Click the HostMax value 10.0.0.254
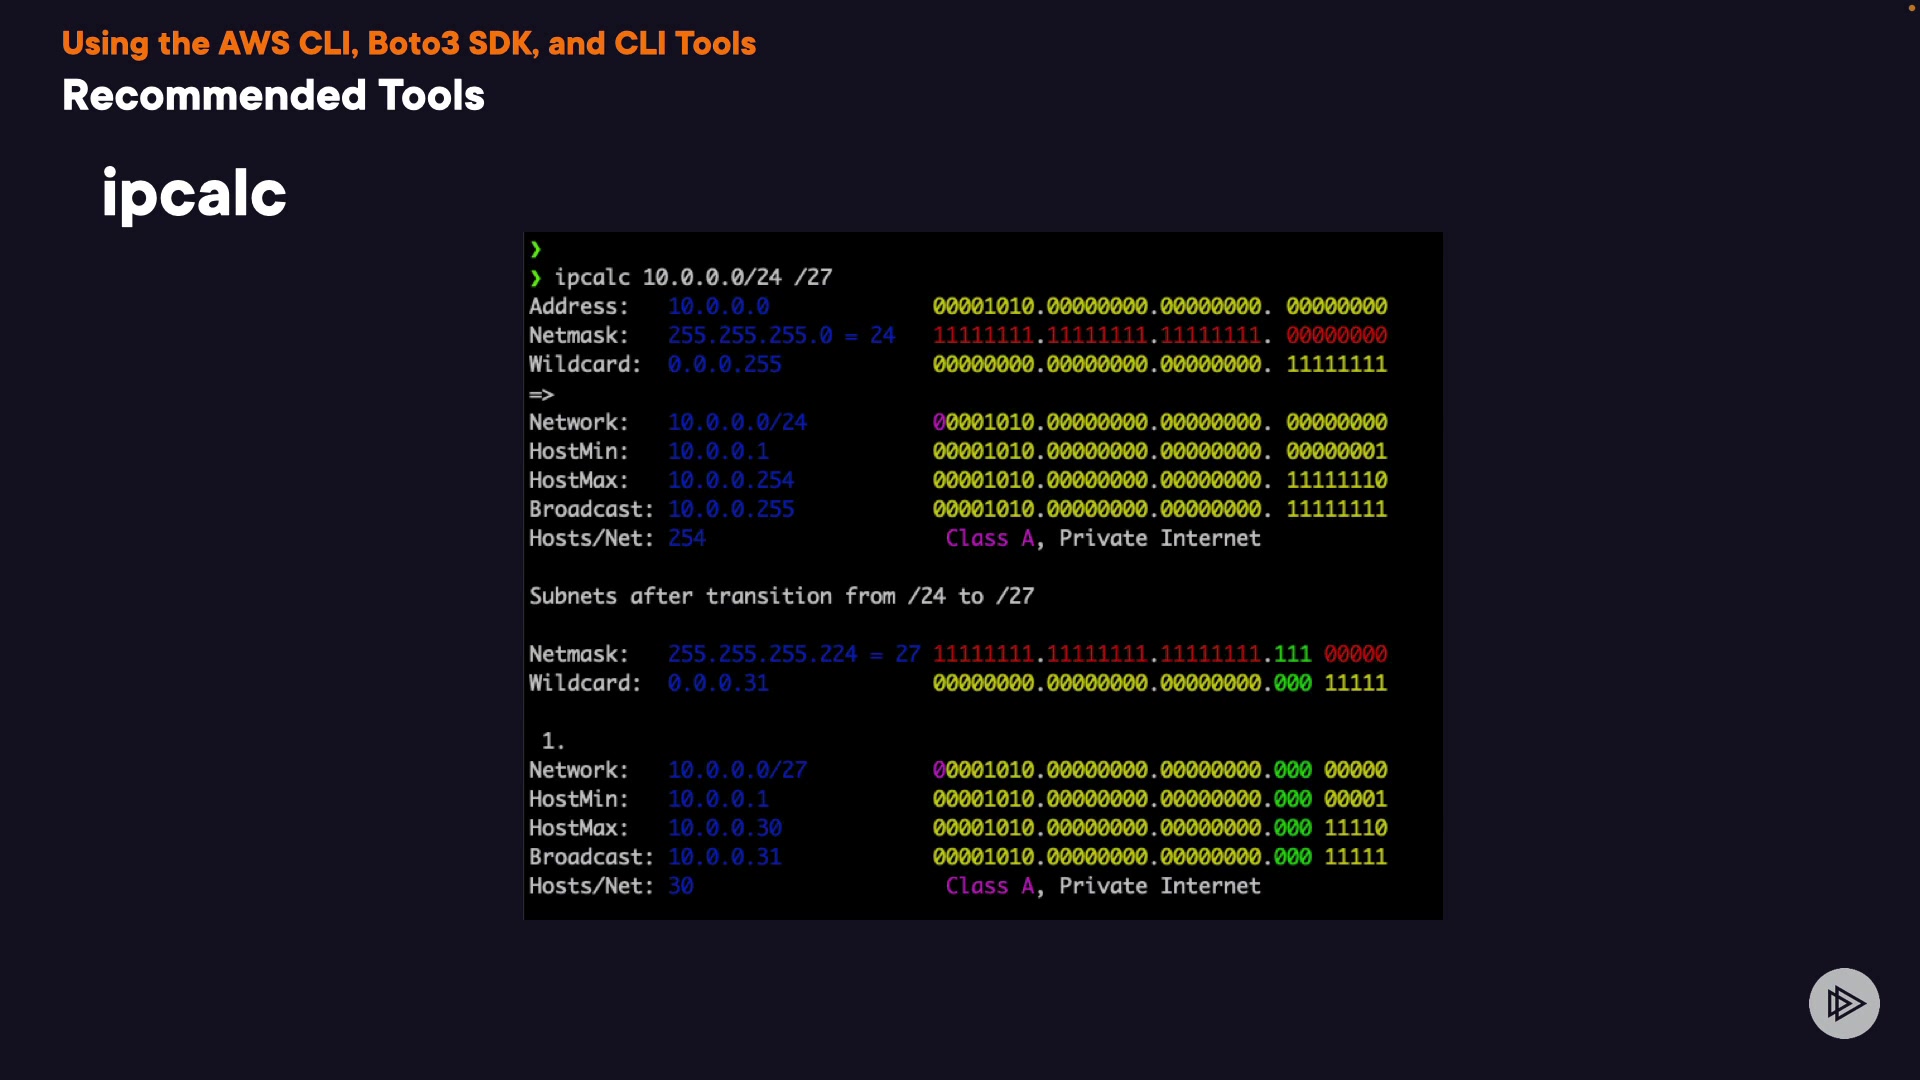This screenshot has width=1920, height=1080. pos(731,481)
